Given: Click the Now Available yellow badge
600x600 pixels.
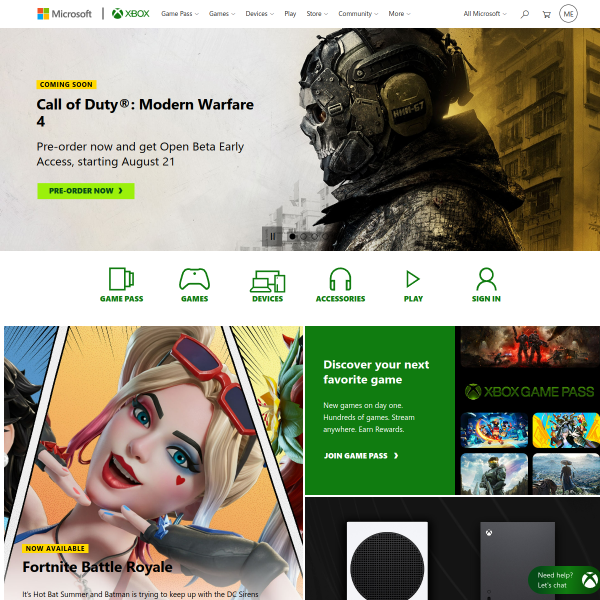Looking at the screenshot, I should click(x=55, y=548).
